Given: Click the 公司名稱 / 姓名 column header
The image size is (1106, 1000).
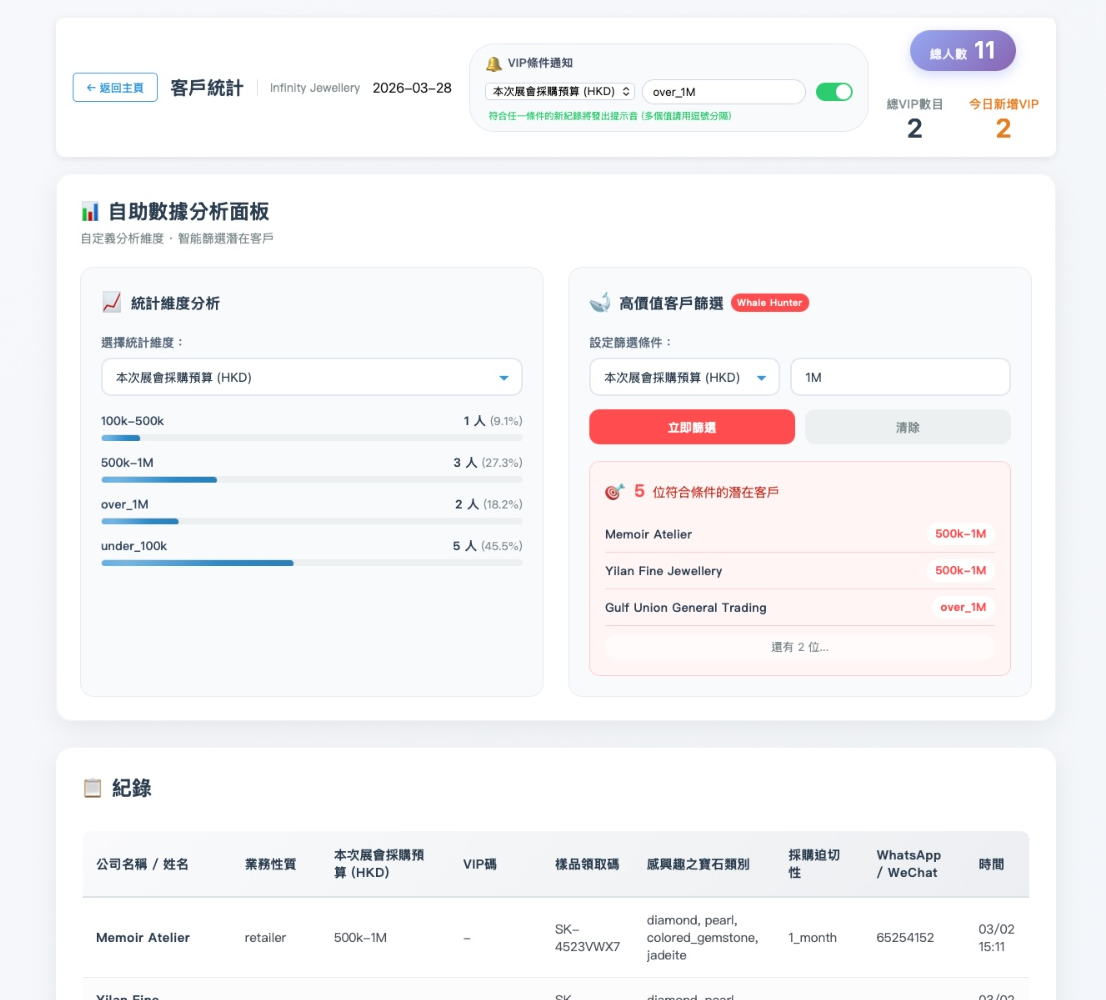Looking at the screenshot, I should 142,864.
